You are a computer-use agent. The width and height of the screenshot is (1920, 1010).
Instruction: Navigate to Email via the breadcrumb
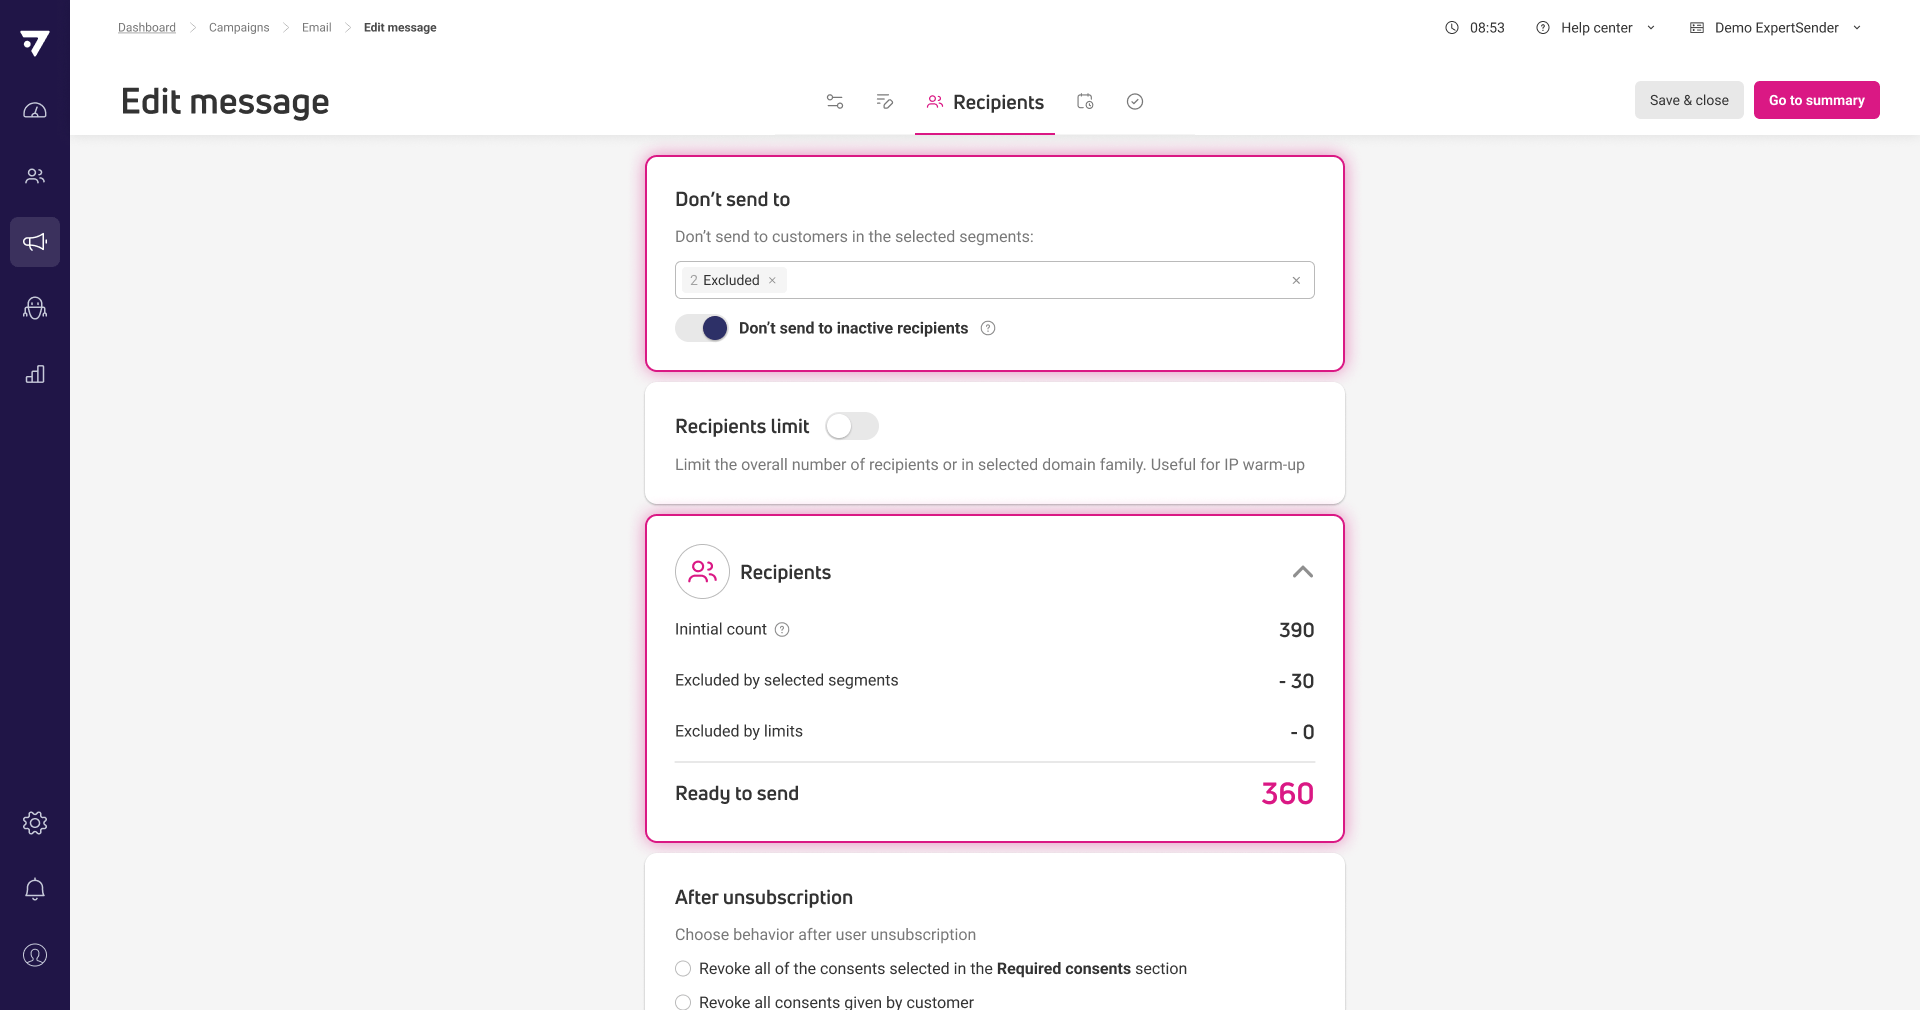pyautogui.click(x=316, y=27)
